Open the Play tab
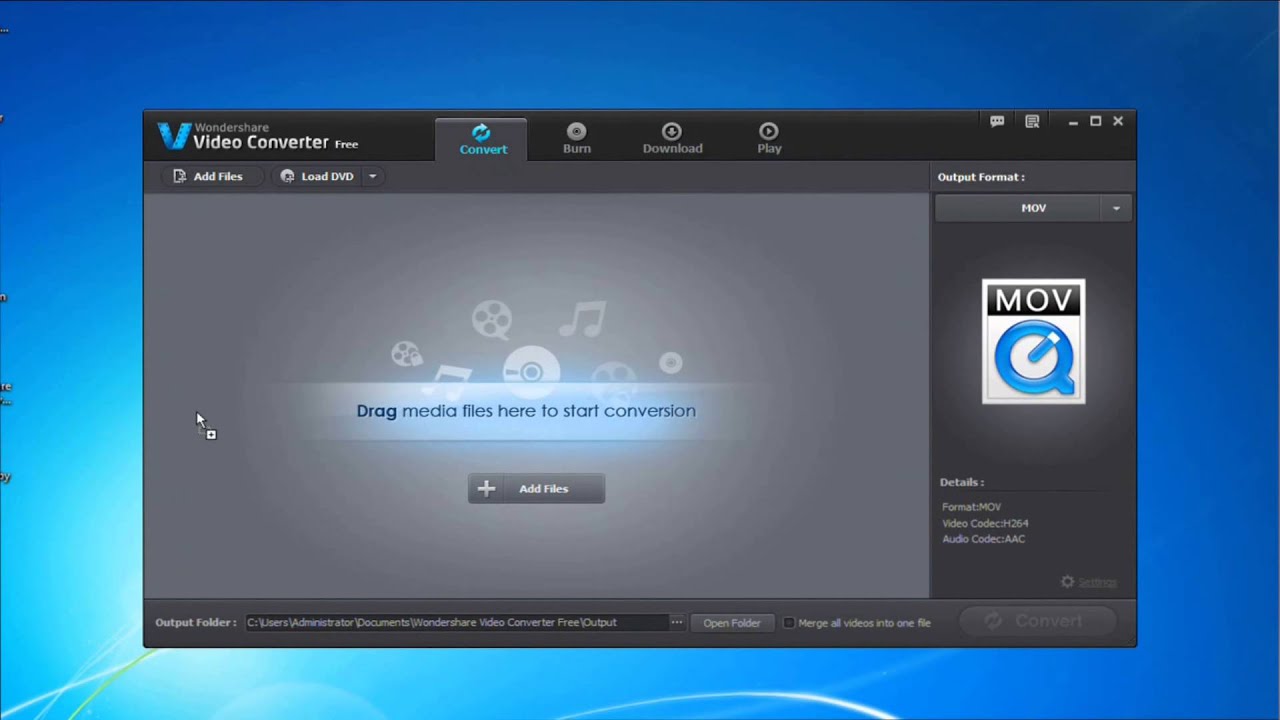 point(769,139)
